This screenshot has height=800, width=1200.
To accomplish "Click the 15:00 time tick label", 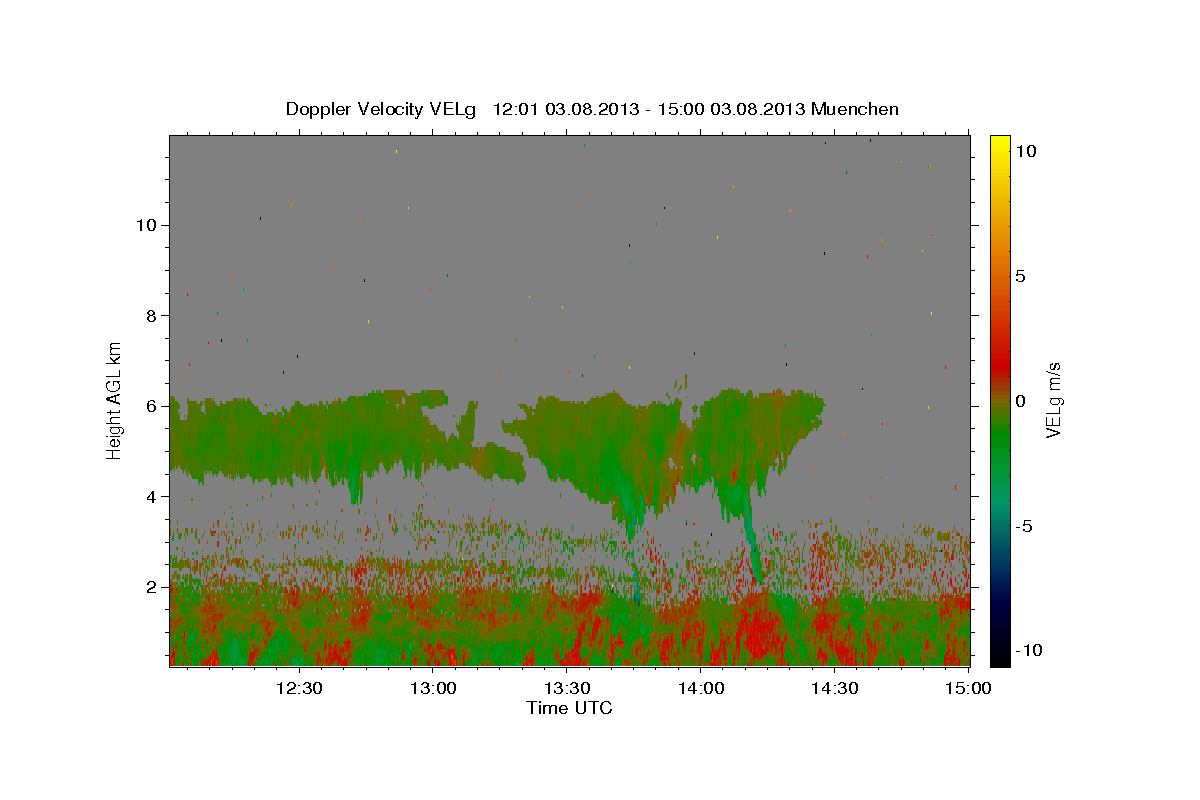I will 968,688.
